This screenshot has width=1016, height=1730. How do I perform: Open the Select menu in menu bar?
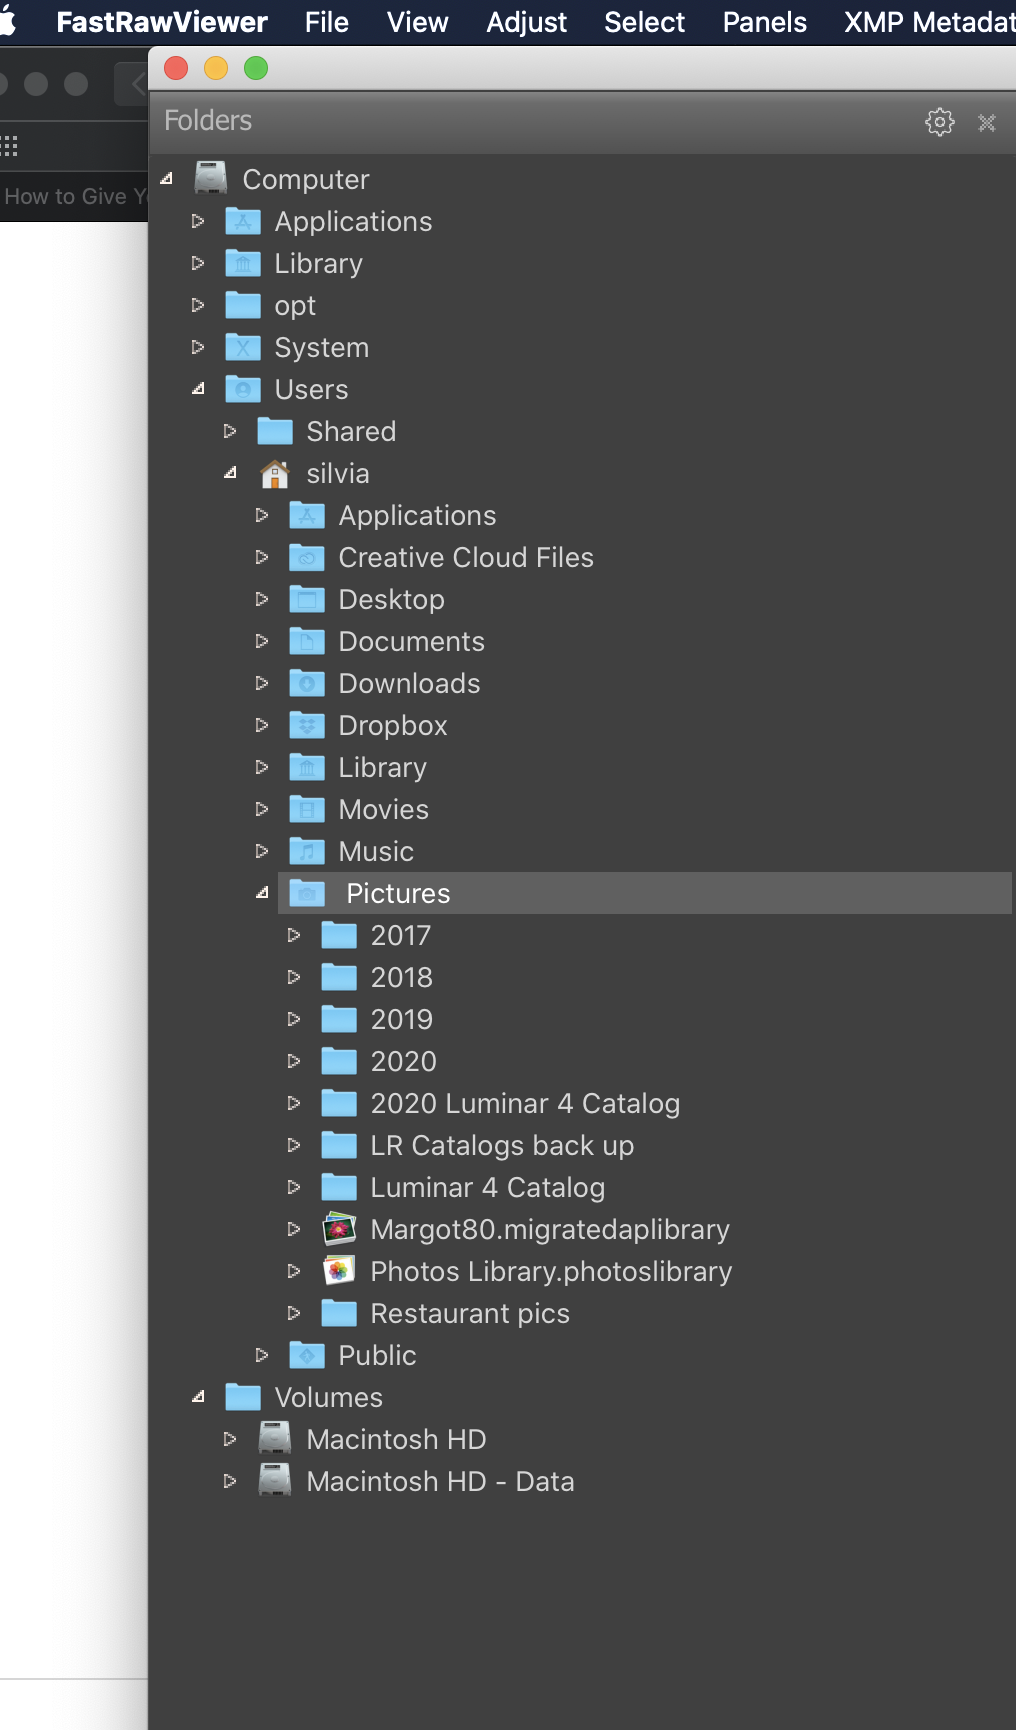coord(644,22)
